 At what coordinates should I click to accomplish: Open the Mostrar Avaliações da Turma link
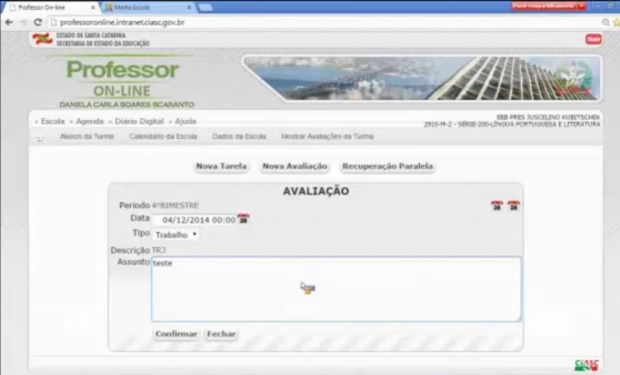pos(327,136)
